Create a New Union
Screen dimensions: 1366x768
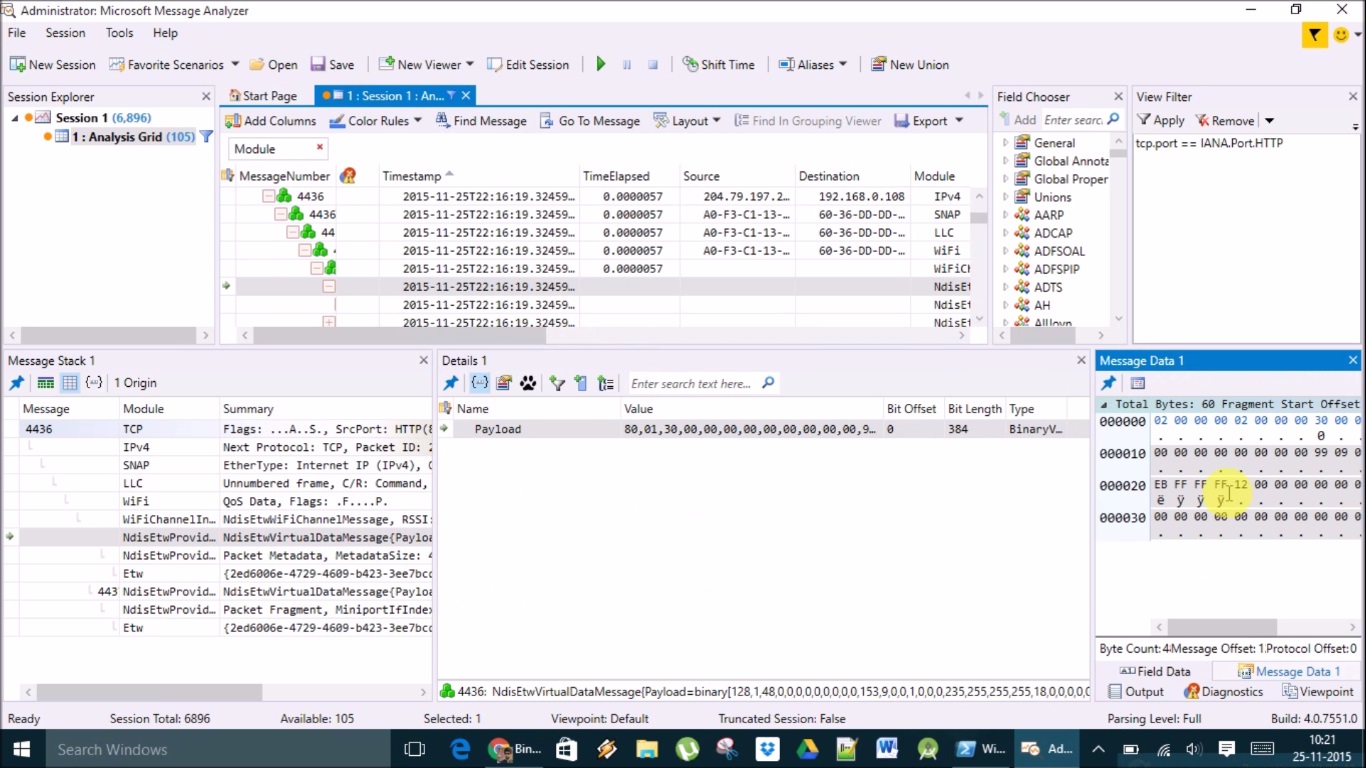(909, 64)
